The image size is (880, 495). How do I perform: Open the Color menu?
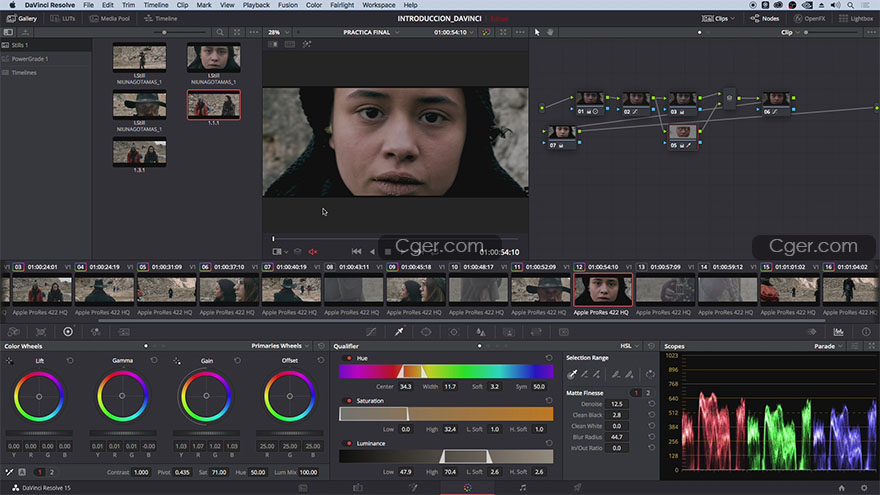tap(314, 5)
